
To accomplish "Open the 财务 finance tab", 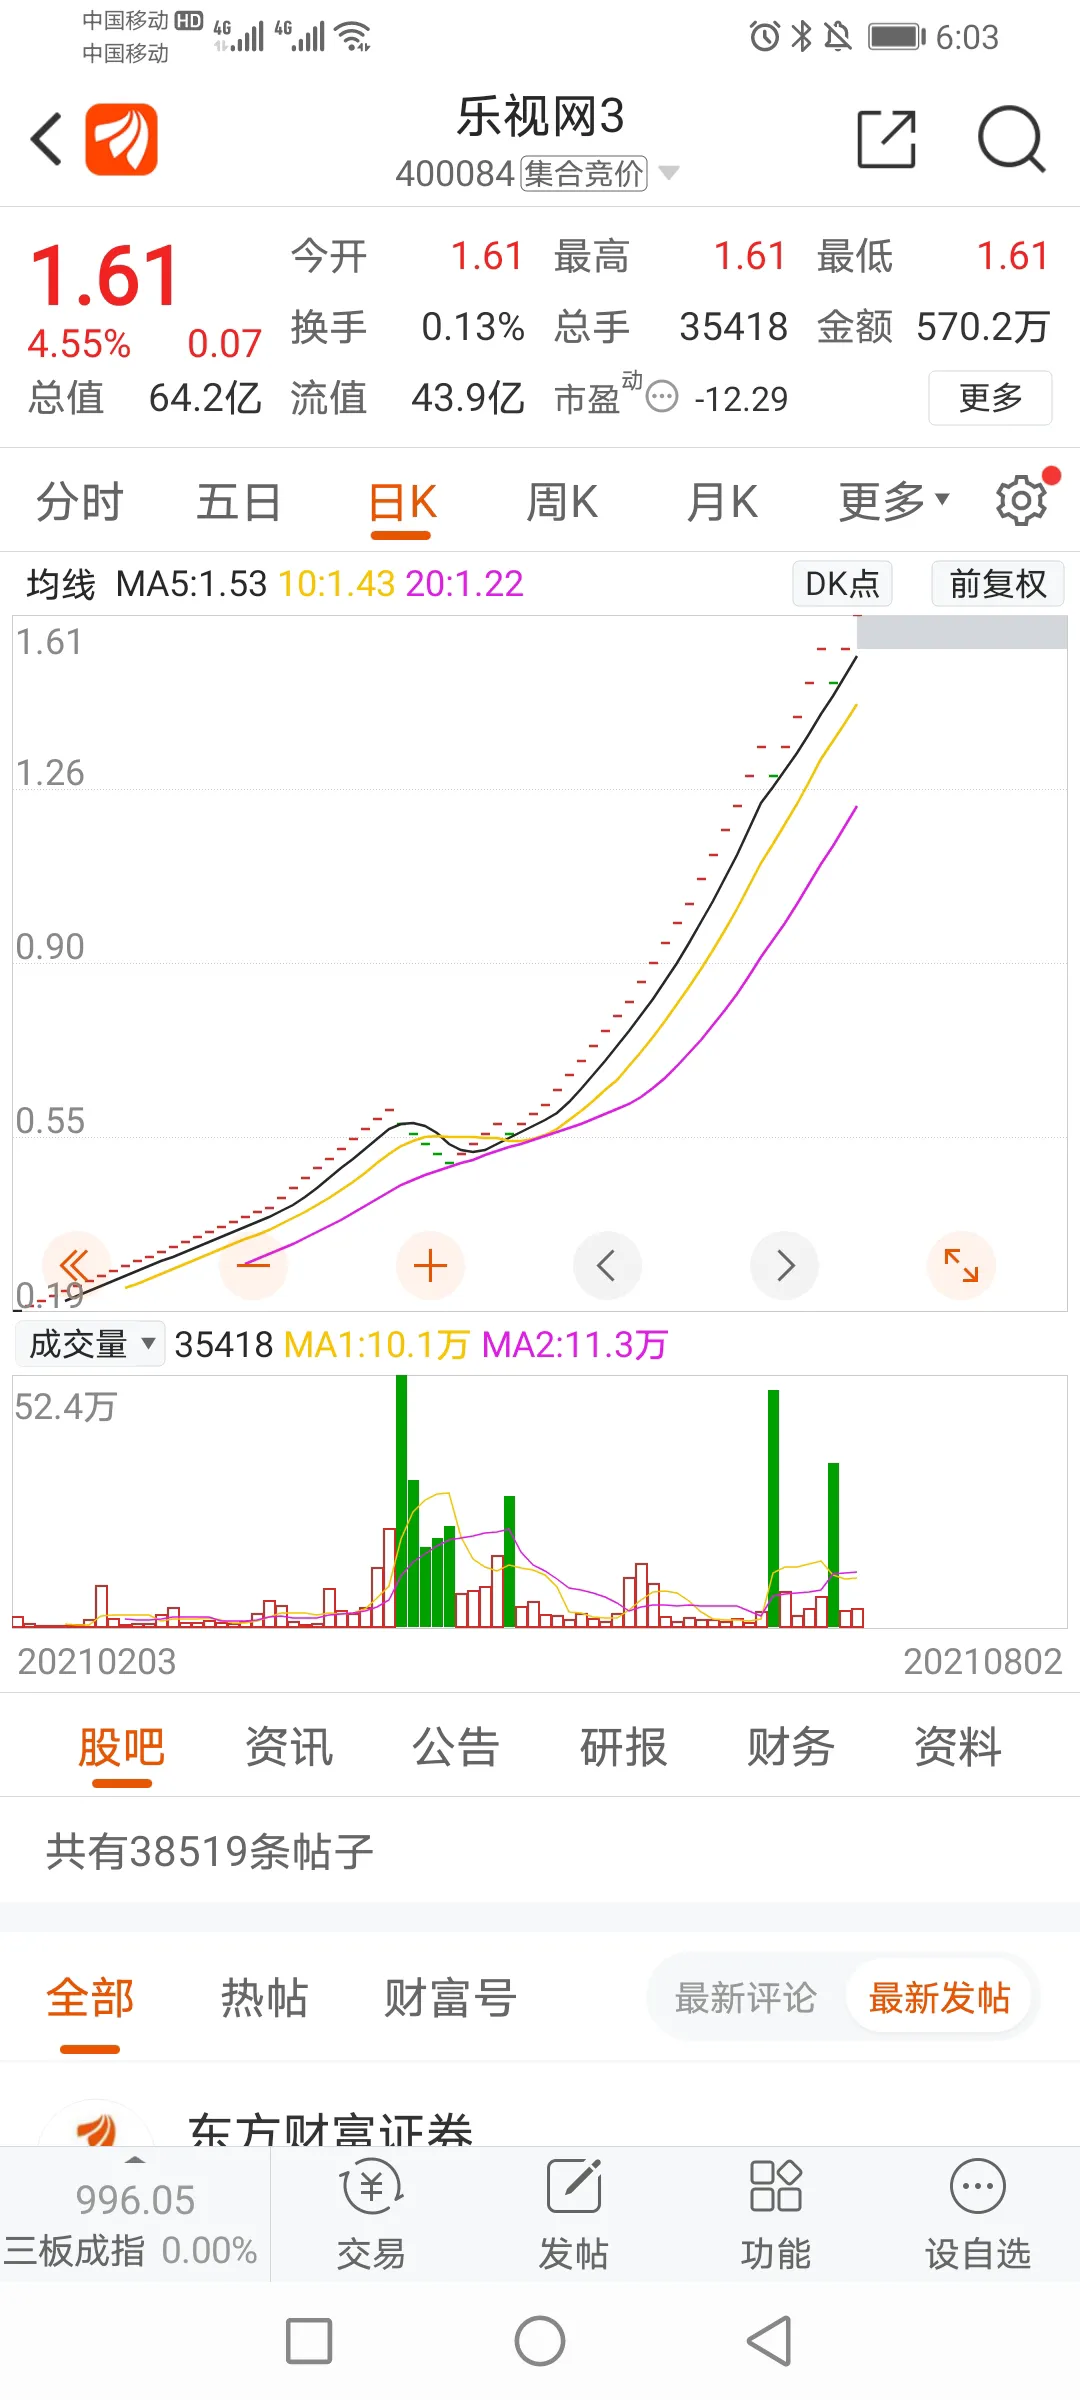I will (791, 1747).
